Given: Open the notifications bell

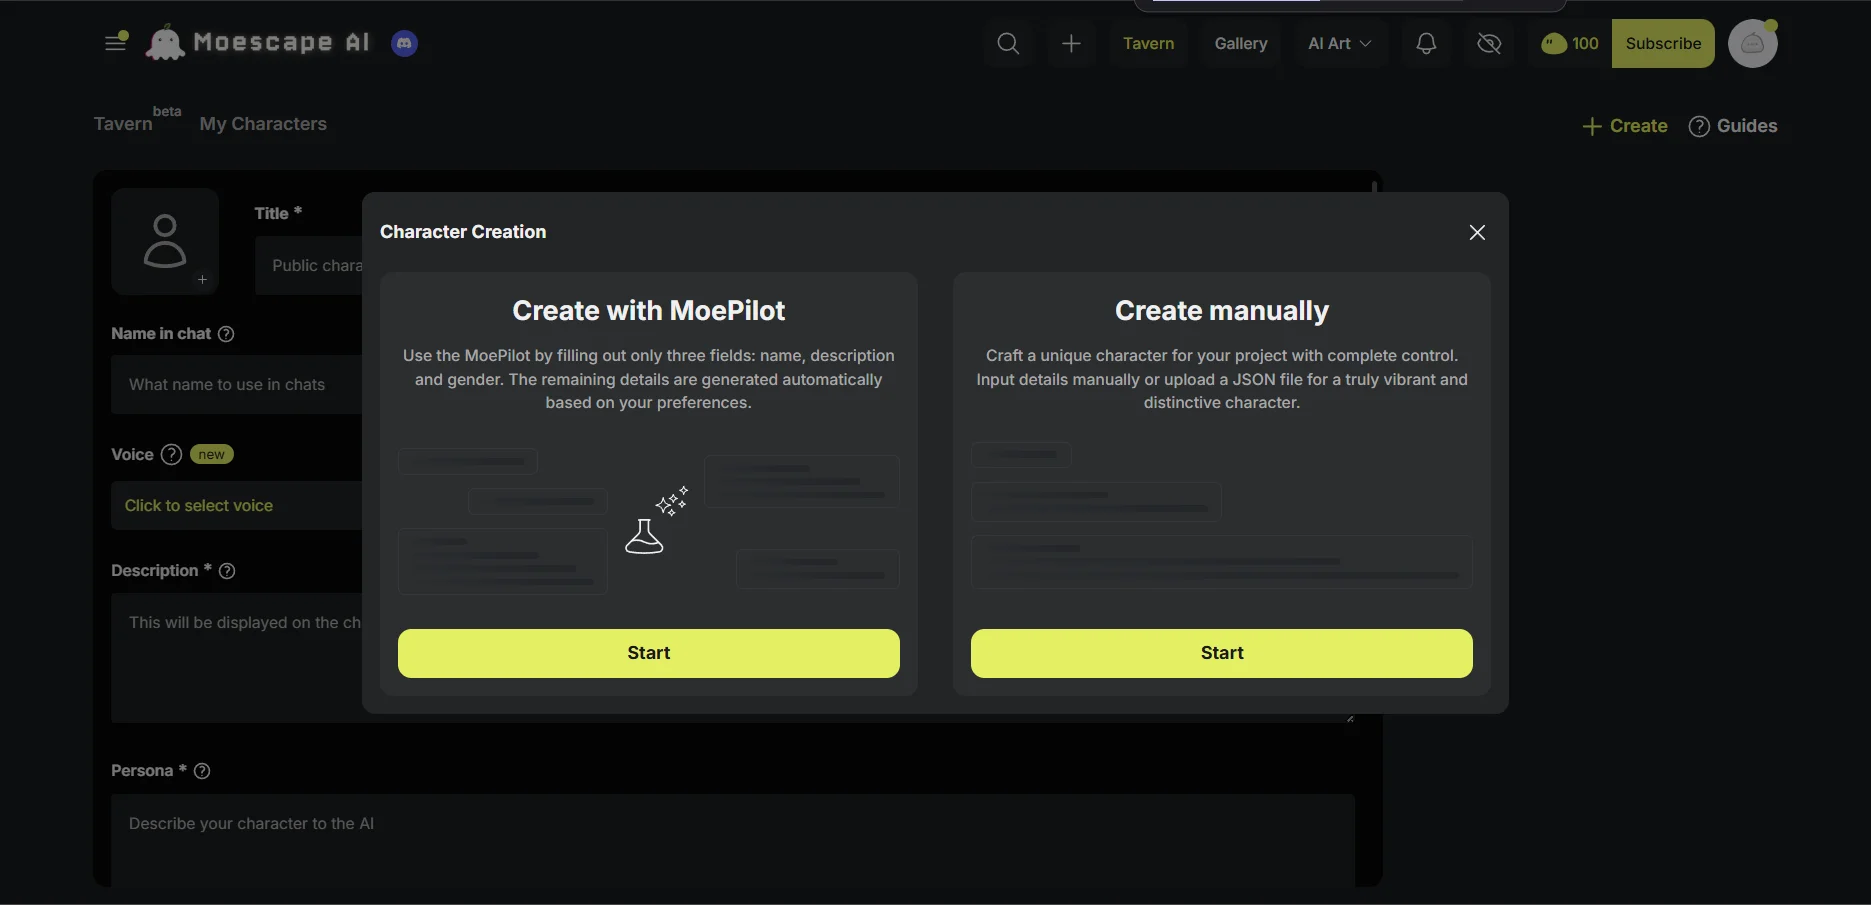Looking at the screenshot, I should [1426, 44].
